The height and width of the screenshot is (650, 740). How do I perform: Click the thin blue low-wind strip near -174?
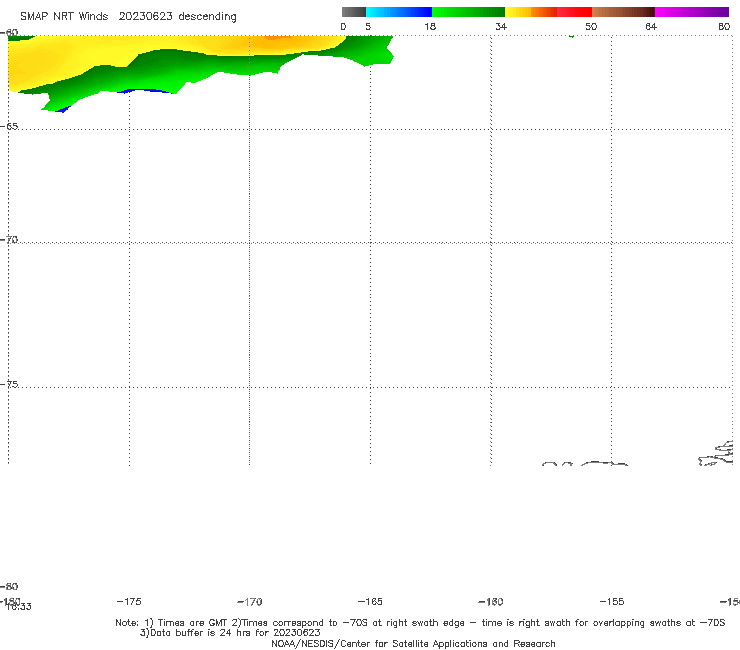(144, 91)
